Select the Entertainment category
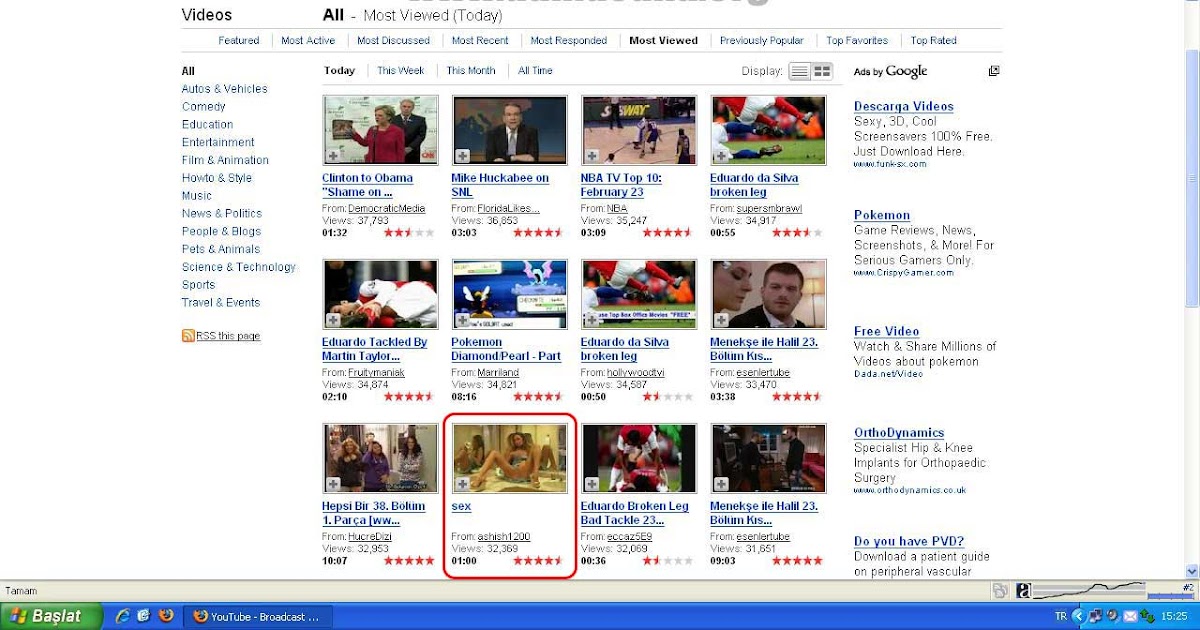This screenshot has height=630, width=1200. tap(218, 143)
